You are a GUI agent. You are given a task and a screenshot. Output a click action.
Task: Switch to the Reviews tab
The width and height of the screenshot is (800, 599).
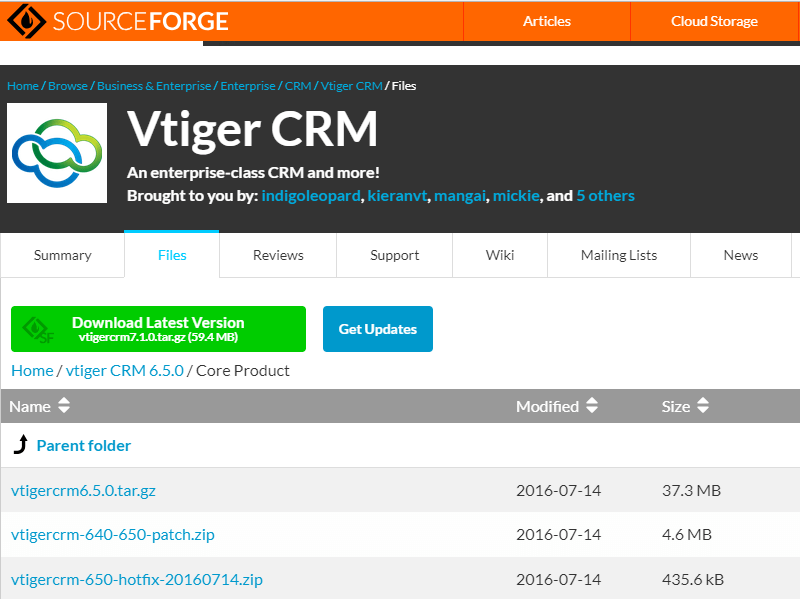coord(278,255)
